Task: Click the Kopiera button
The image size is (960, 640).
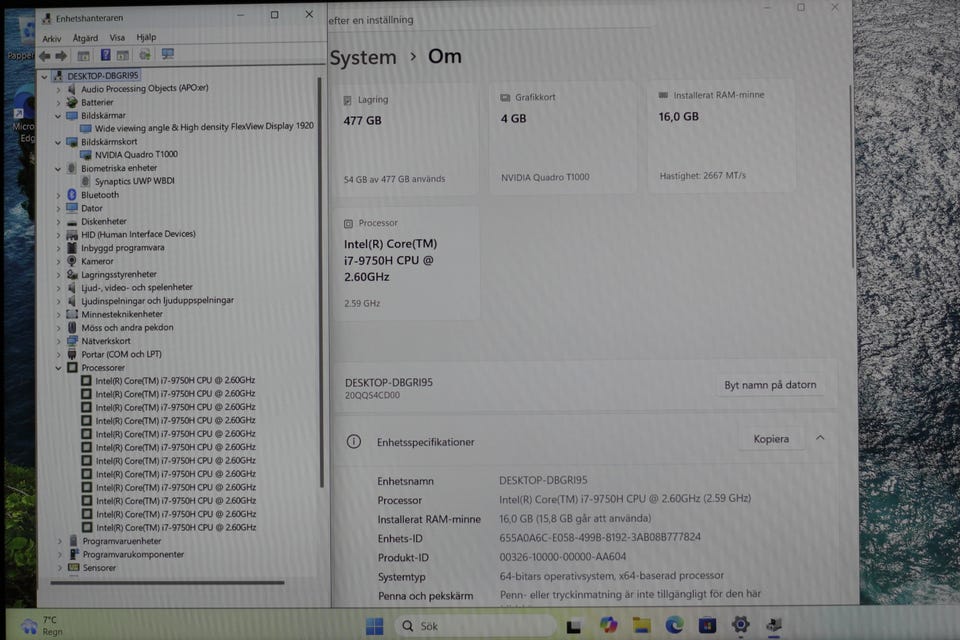Action: 771,439
